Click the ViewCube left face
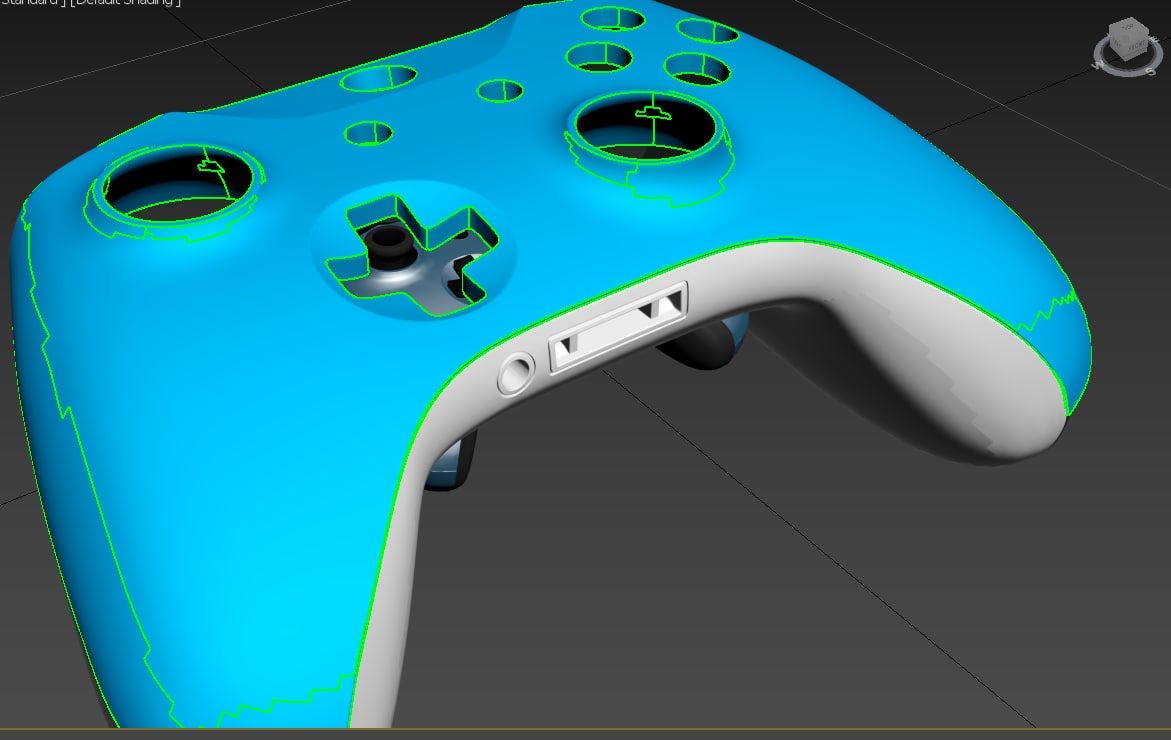 [1117, 45]
